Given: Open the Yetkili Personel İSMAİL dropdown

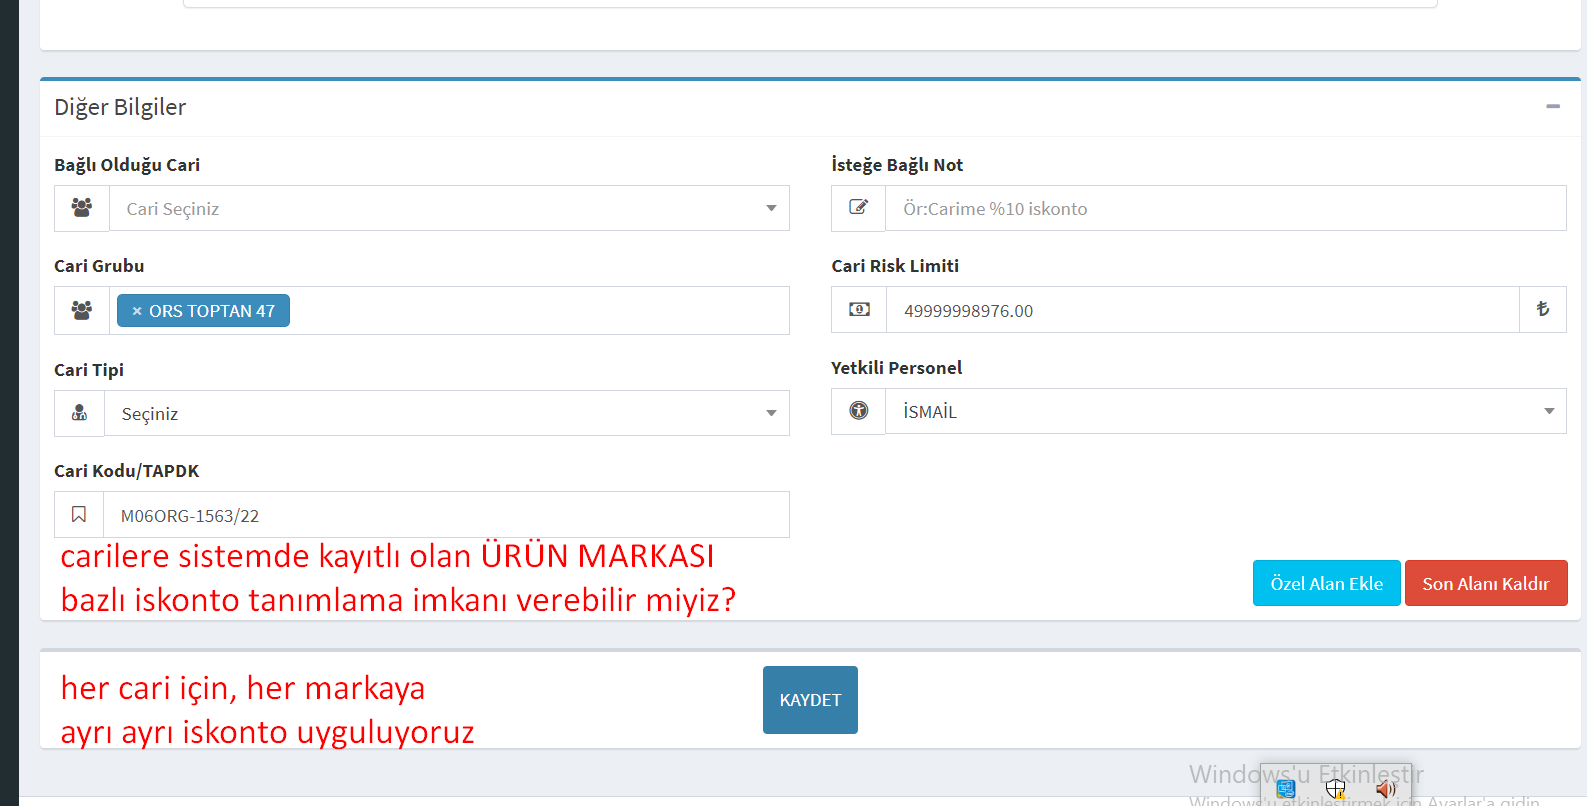Looking at the screenshot, I should pyautogui.click(x=1225, y=411).
